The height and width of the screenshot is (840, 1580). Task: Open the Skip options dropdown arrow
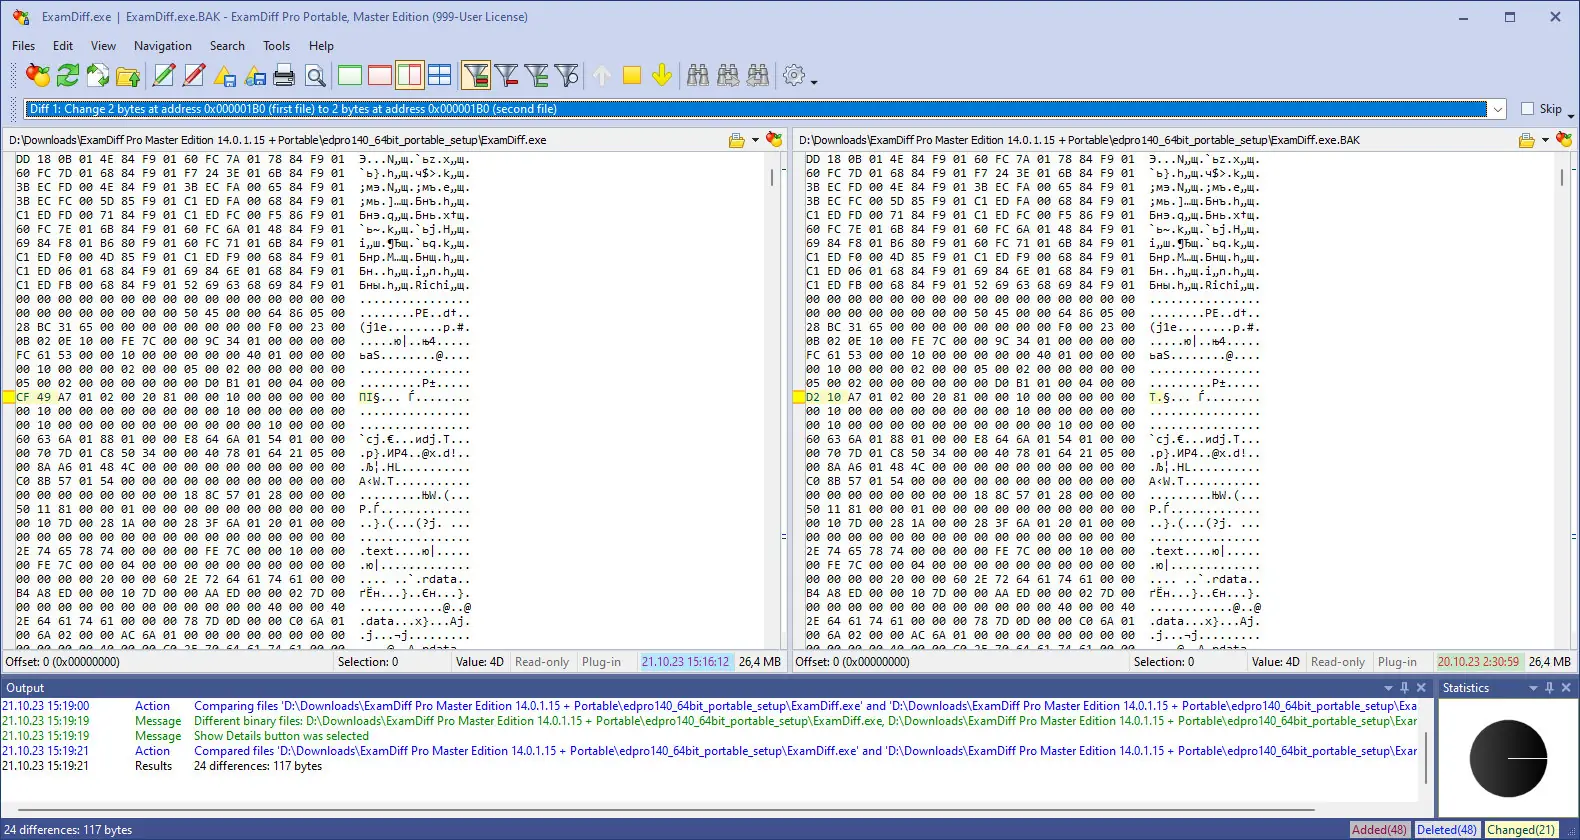point(1571,115)
